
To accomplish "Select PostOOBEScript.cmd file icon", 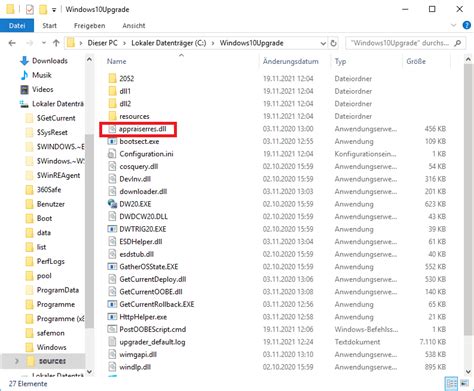I will point(112,329).
